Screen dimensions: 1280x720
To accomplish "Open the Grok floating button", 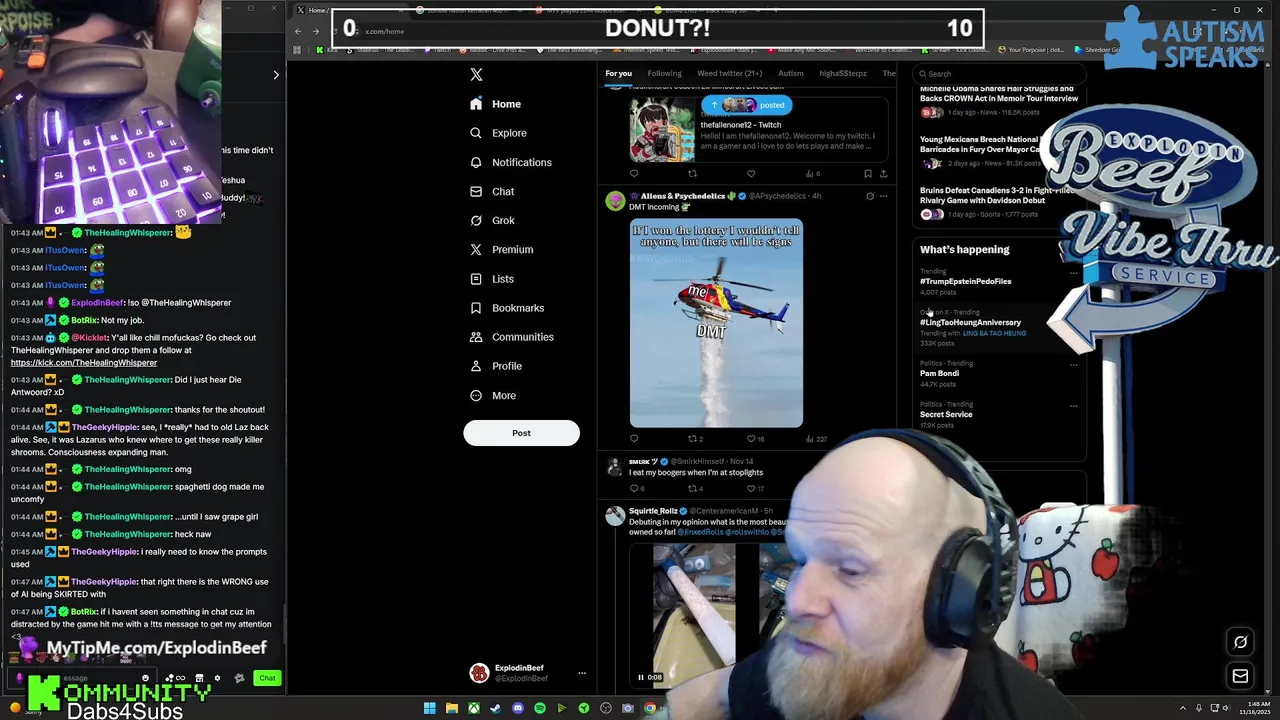I will pyautogui.click(x=1240, y=642).
